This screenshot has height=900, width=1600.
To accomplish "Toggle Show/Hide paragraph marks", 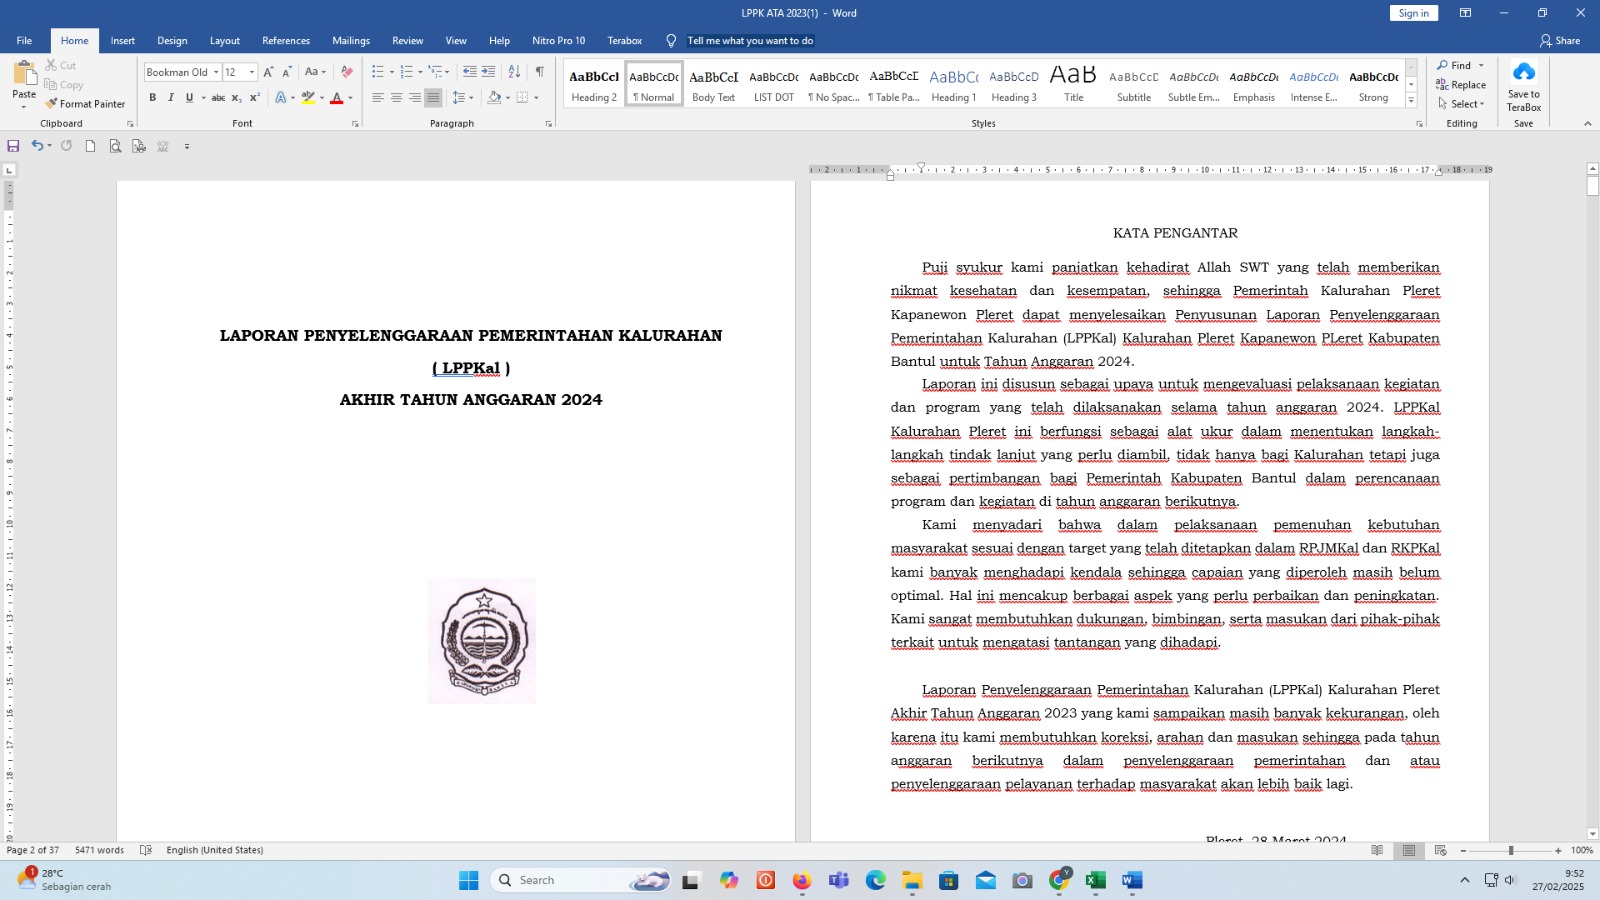I will pos(540,72).
